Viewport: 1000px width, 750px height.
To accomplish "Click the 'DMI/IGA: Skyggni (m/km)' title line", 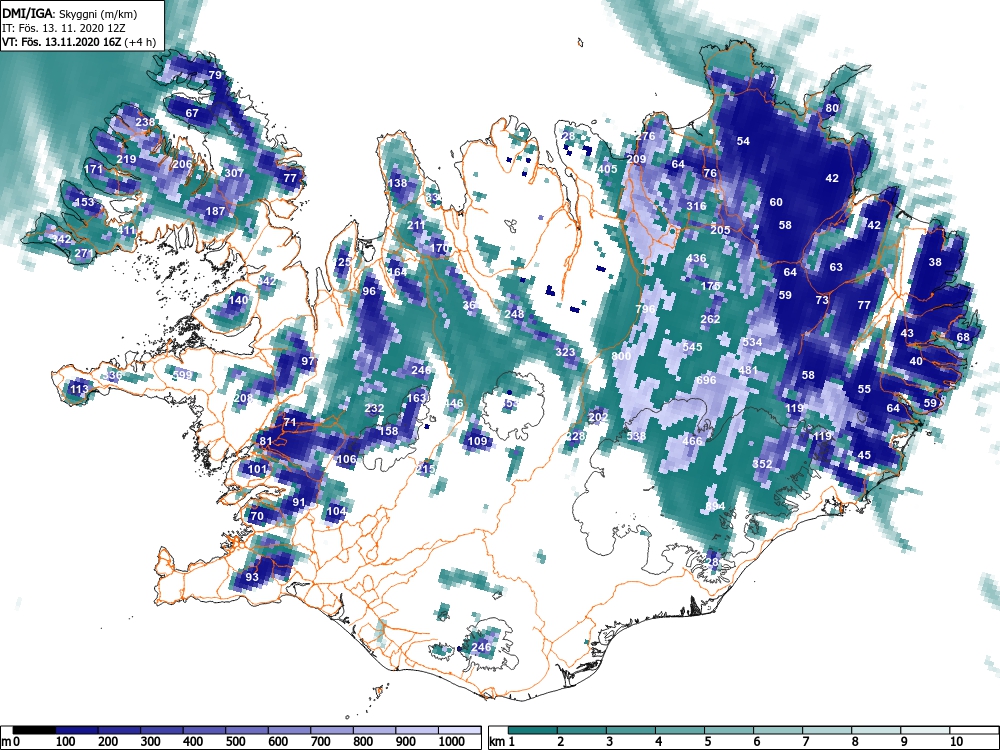I will [x=70, y=13].
